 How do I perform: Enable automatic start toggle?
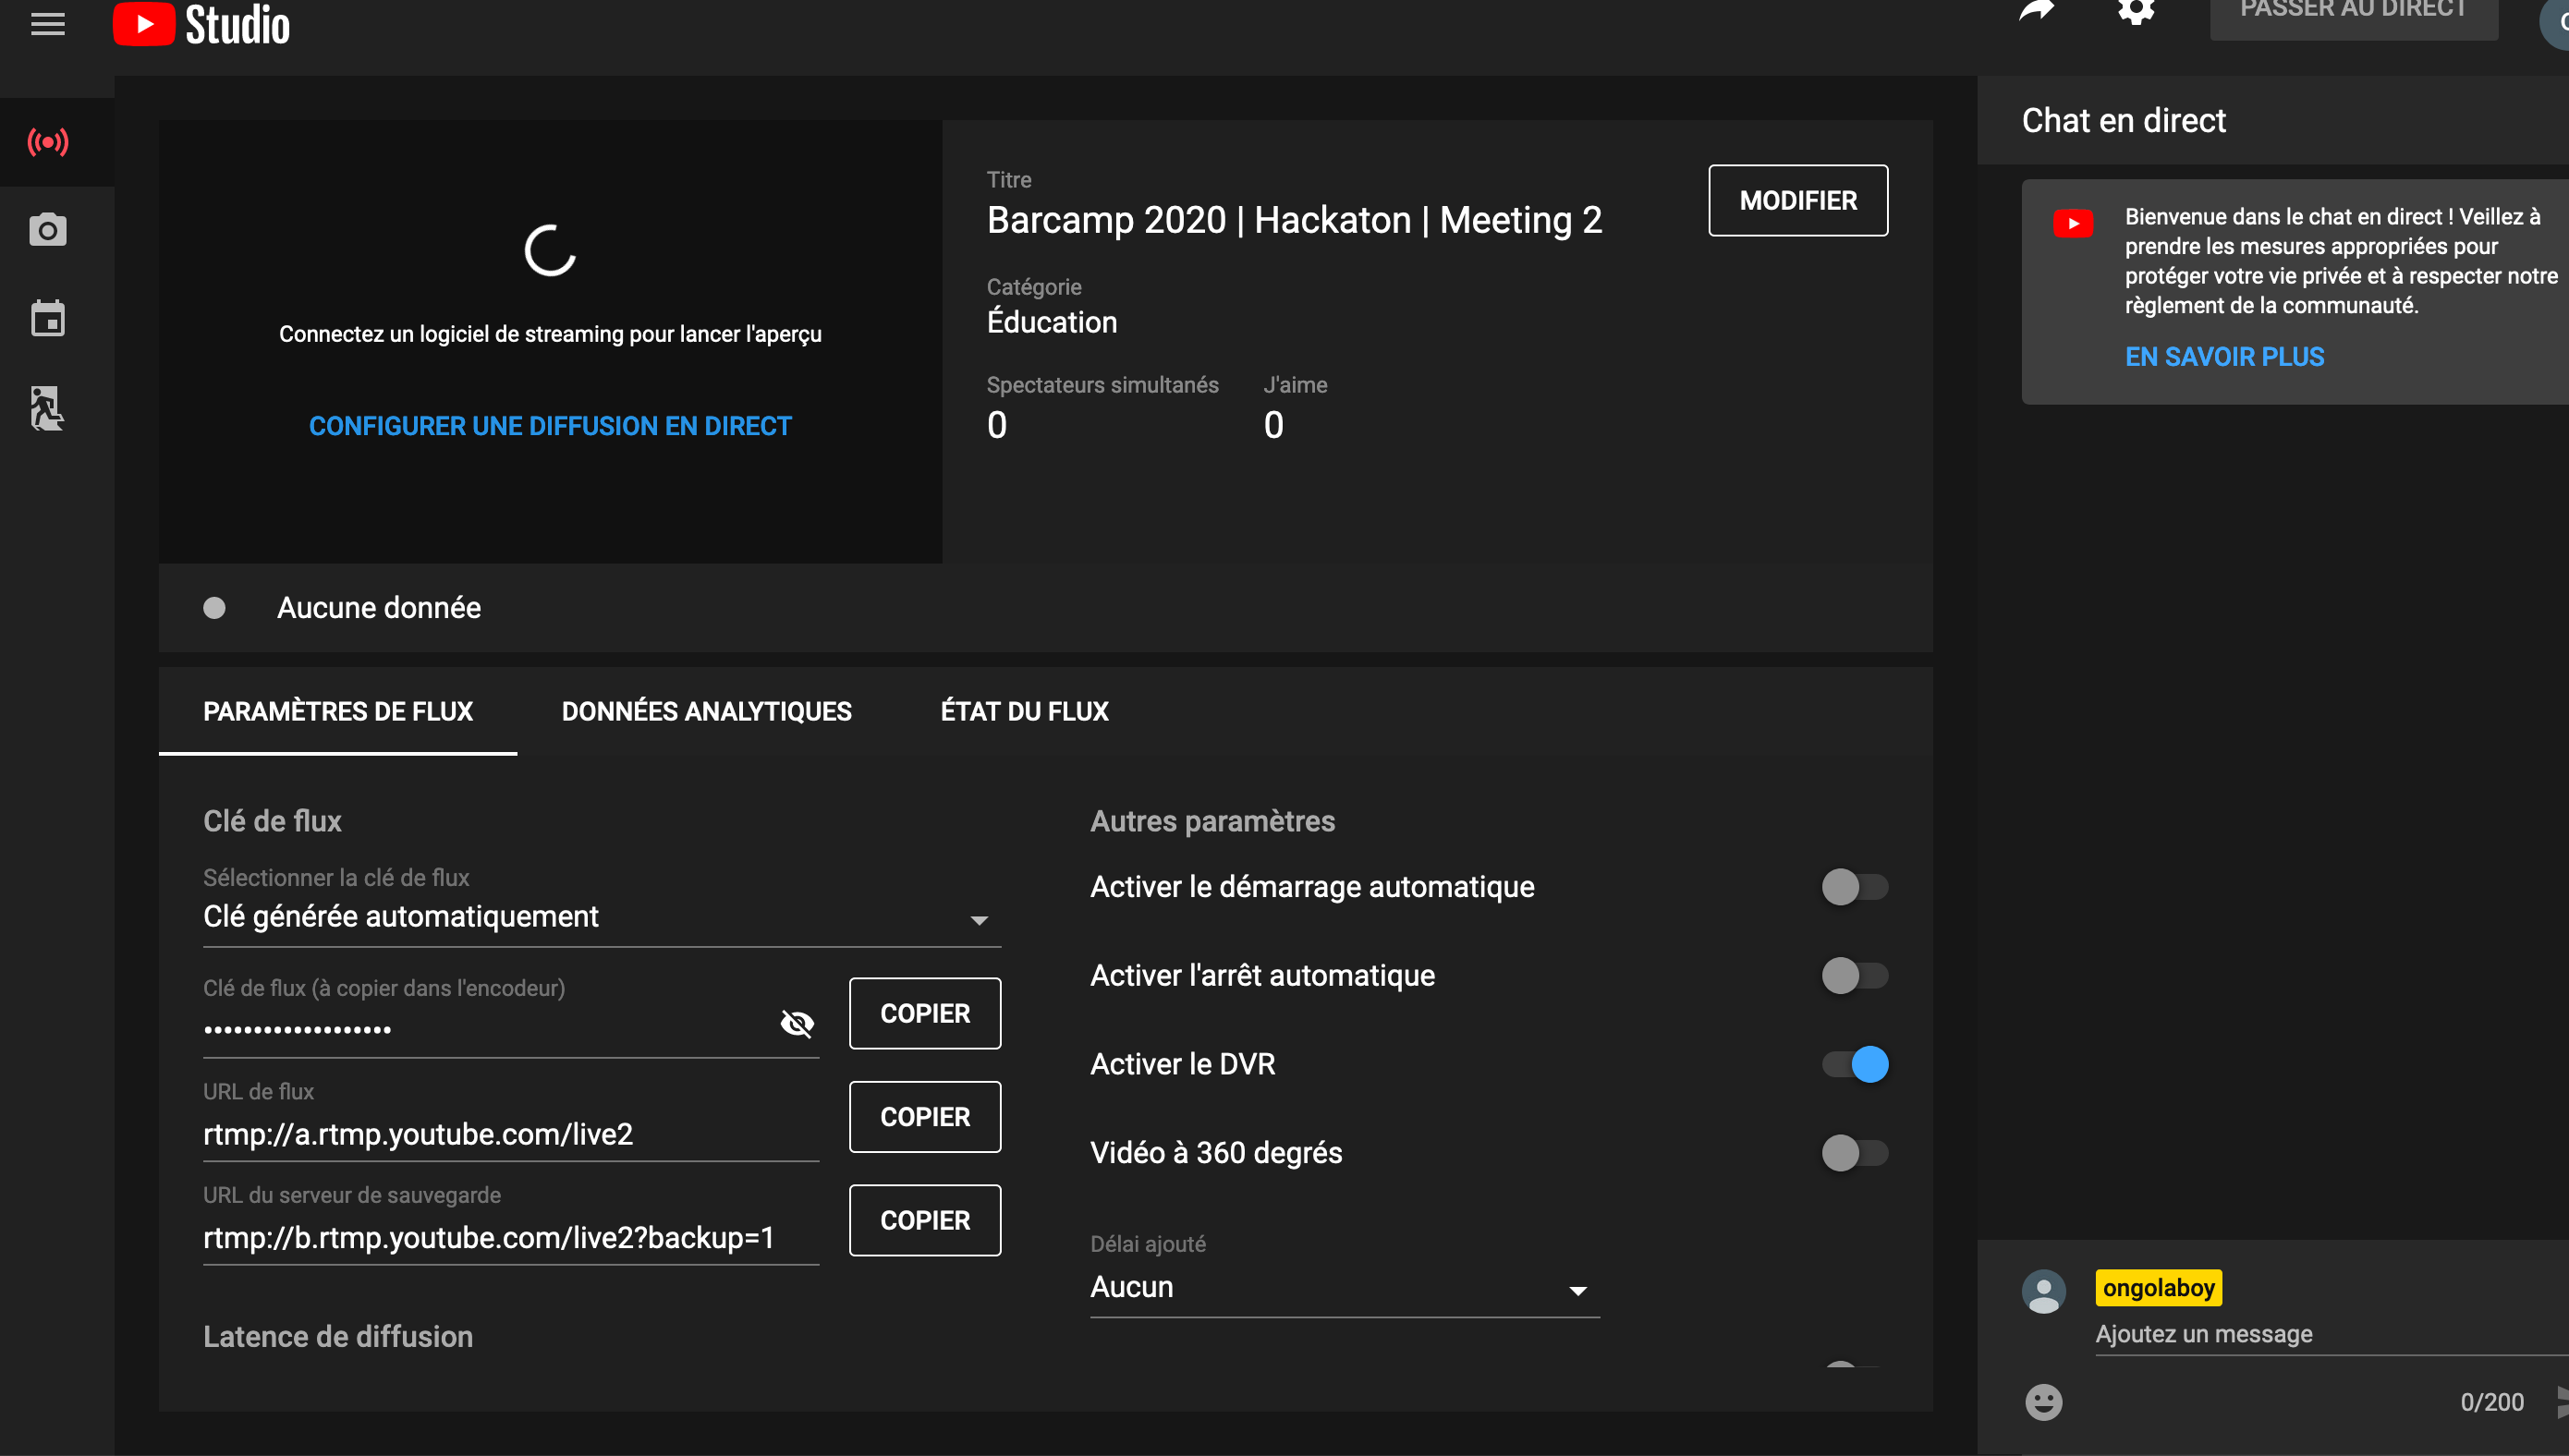[1854, 887]
